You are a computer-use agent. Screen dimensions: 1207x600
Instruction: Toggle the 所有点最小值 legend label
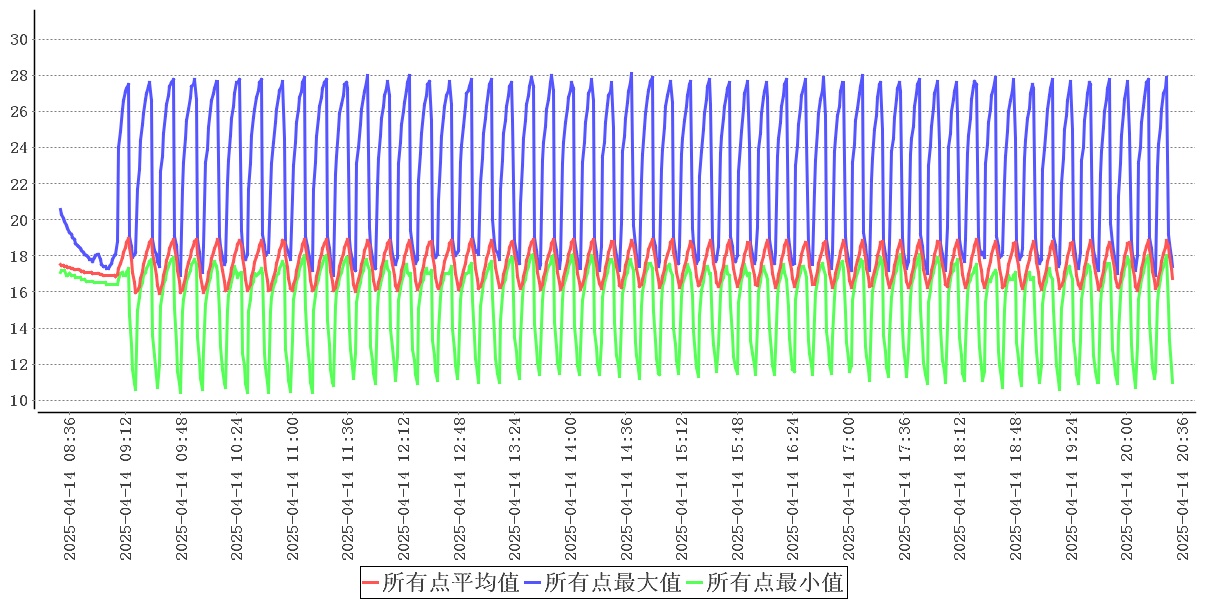775,582
